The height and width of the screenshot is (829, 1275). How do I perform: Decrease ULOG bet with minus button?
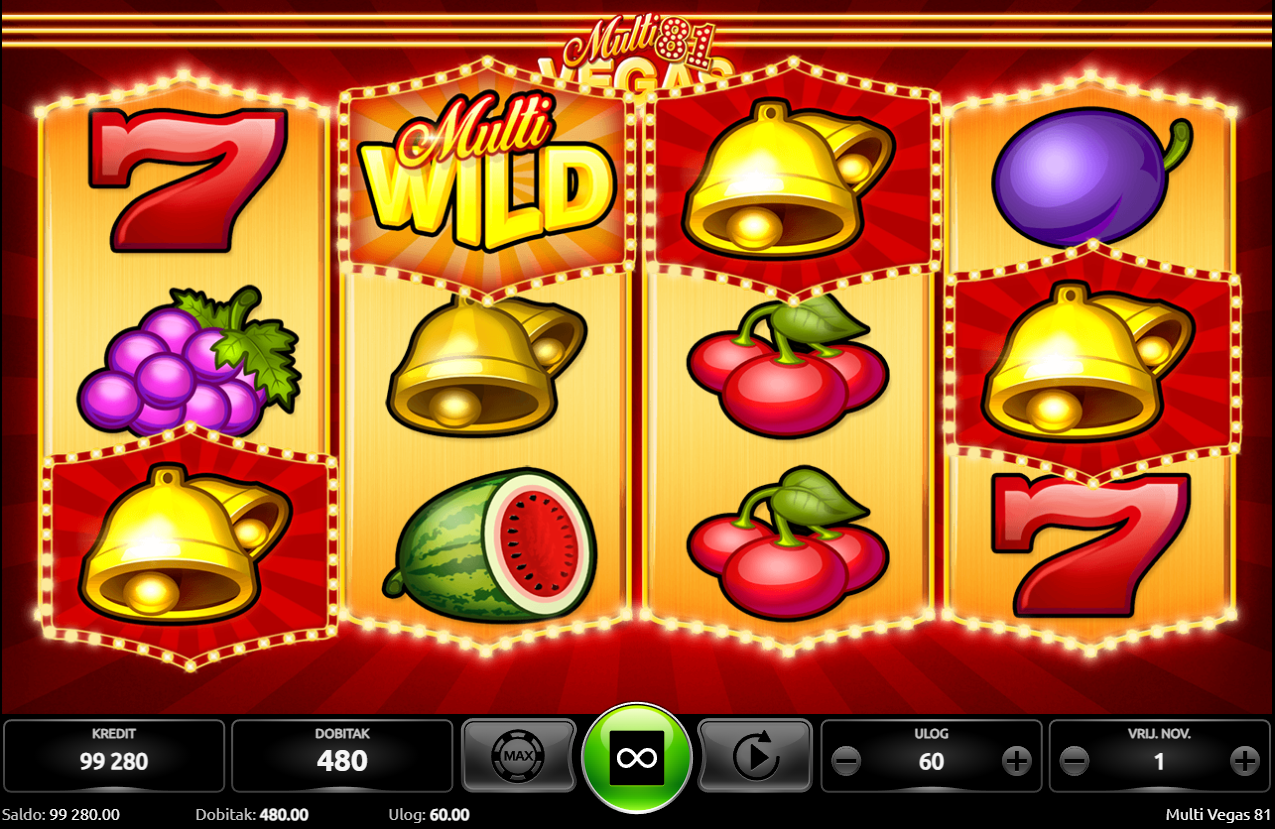(x=846, y=762)
